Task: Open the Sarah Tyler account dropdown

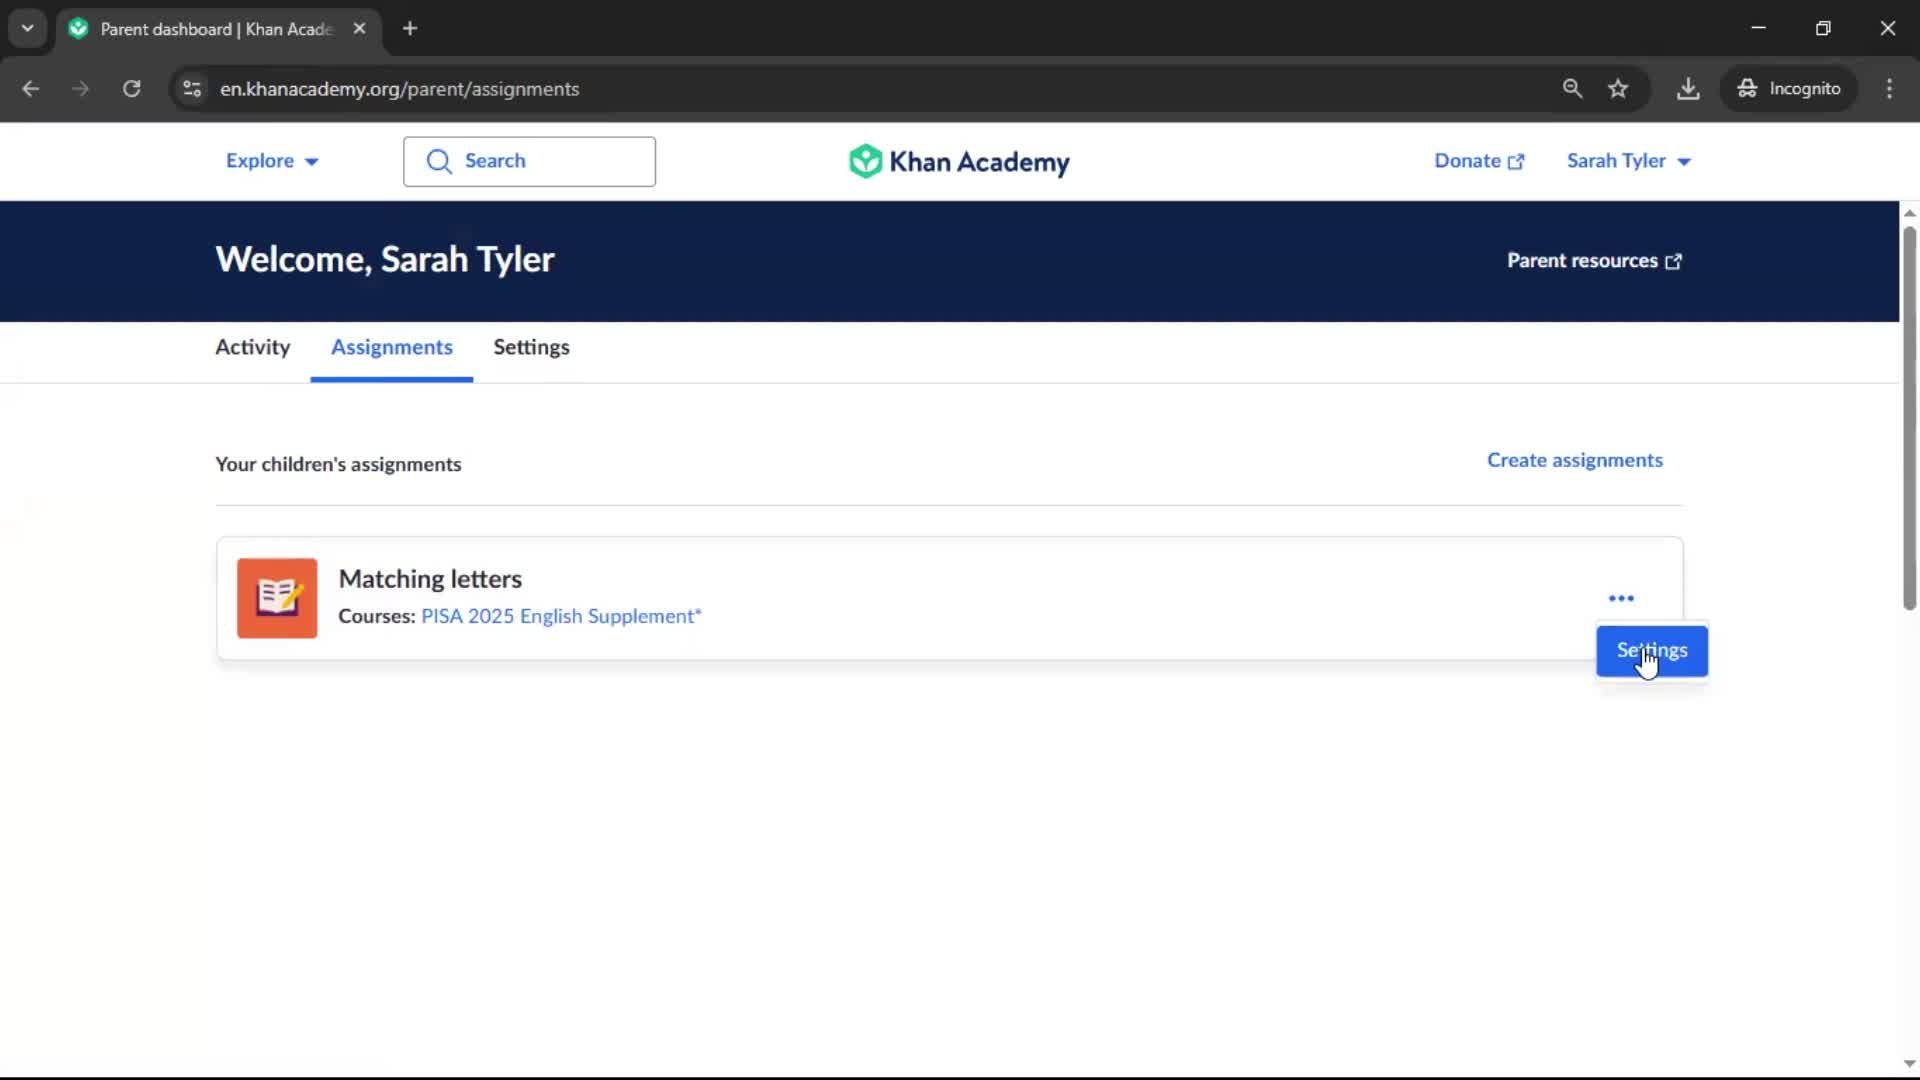Action: point(1628,161)
